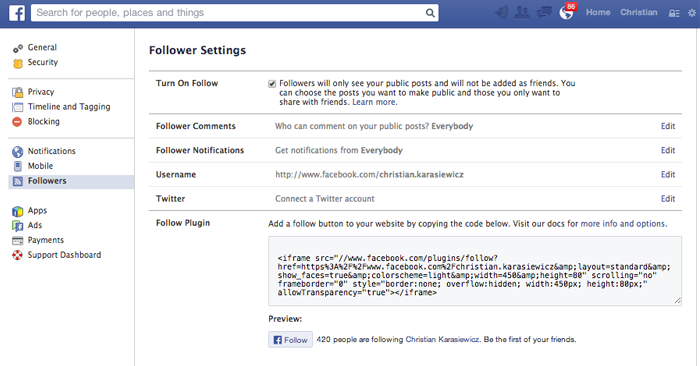Screen dimensions: 700x366
Task: Click 'Connect a Twitter account' text
Action: click(325, 199)
